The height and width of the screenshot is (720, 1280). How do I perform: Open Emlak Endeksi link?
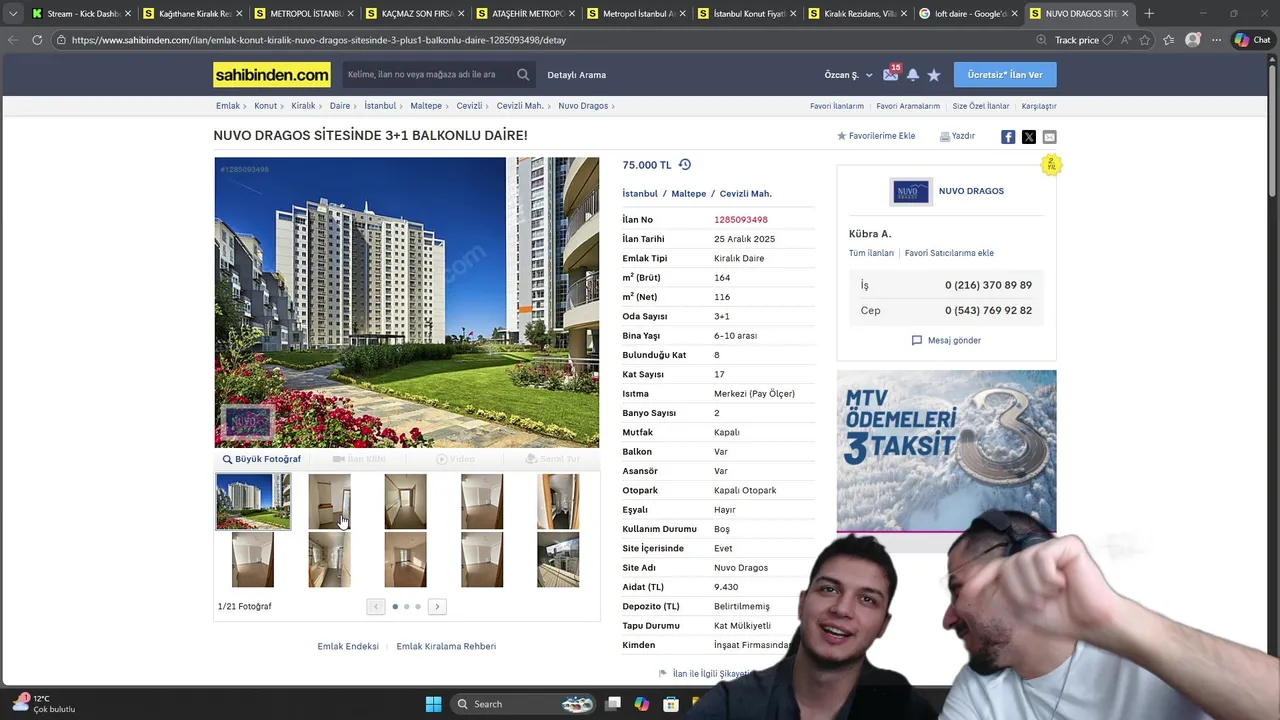[348, 646]
